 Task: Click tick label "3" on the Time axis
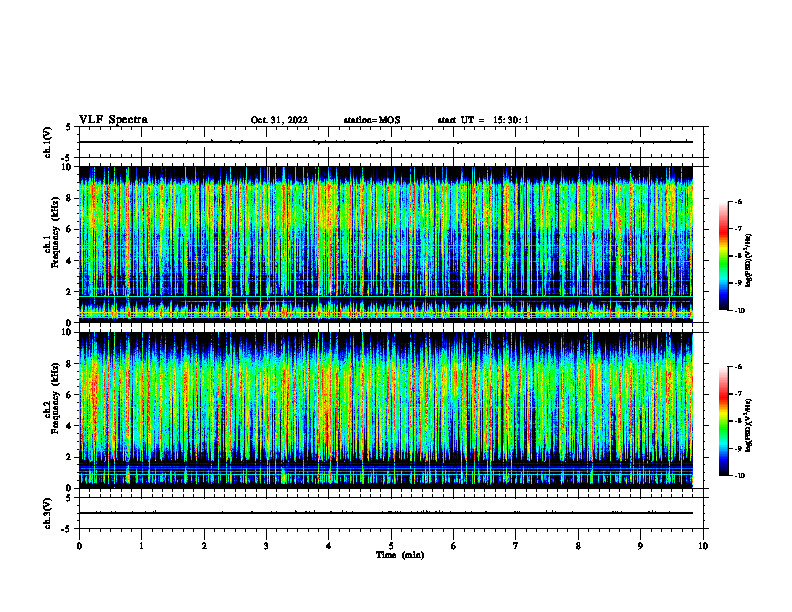coord(266,546)
